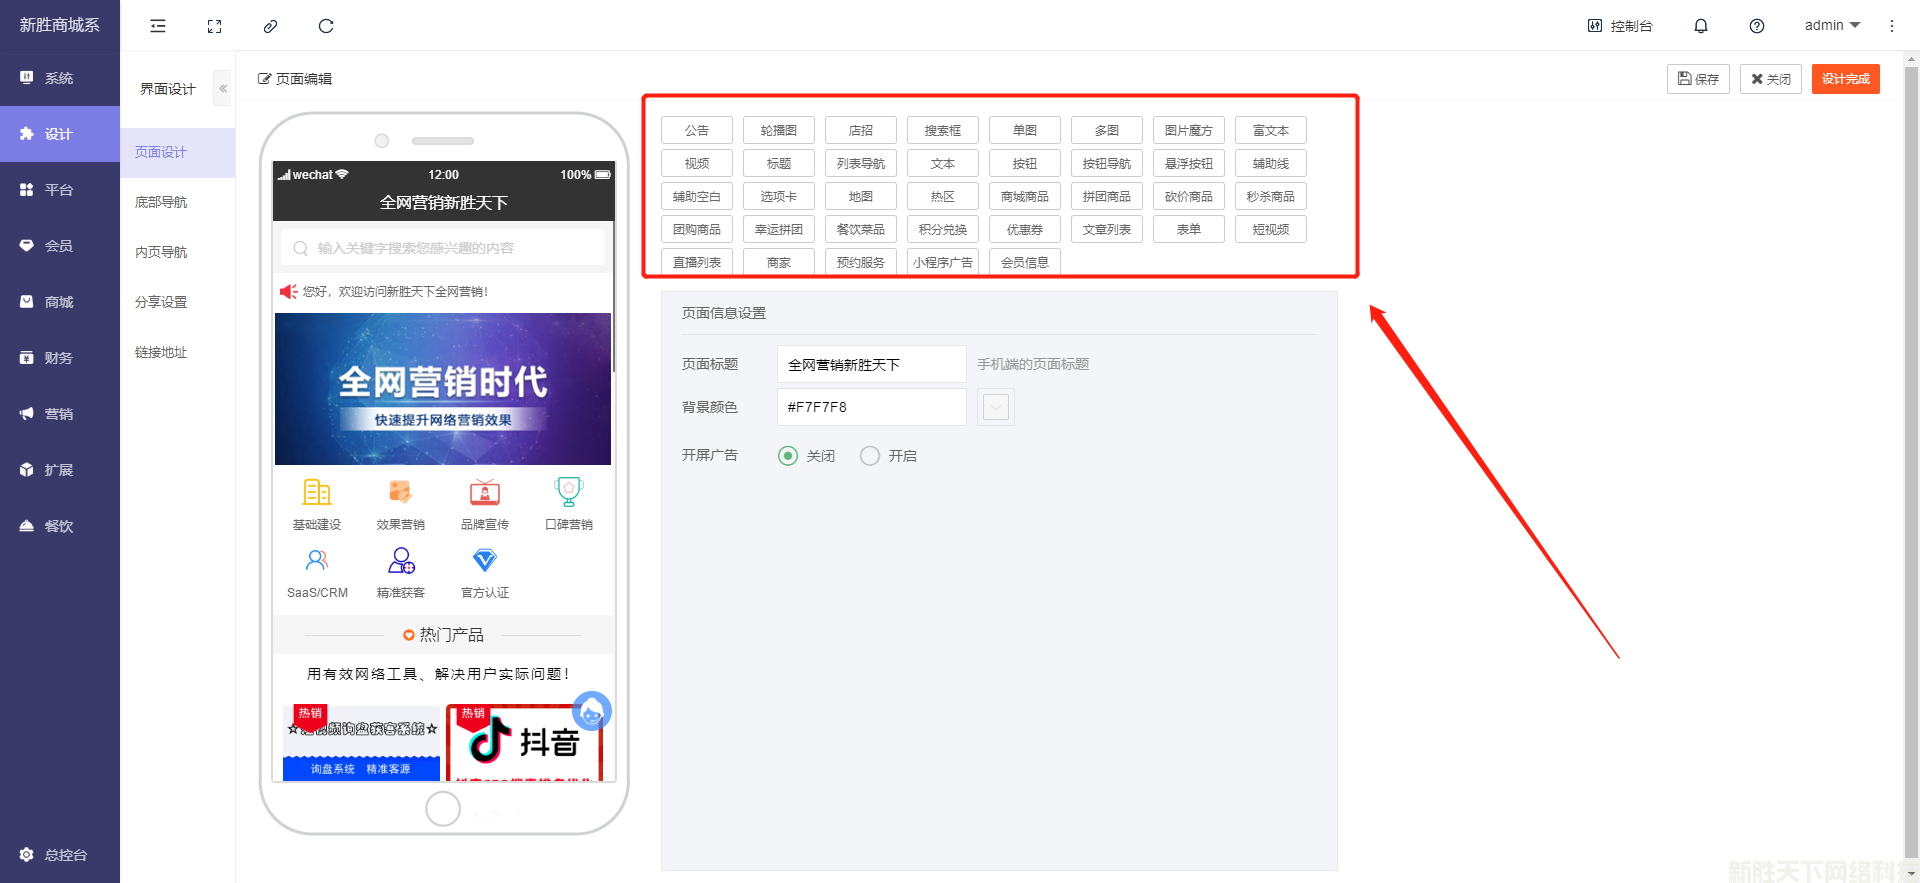Open the notifications bell
Viewport: 1920px width, 883px height.
point(1700,26)
